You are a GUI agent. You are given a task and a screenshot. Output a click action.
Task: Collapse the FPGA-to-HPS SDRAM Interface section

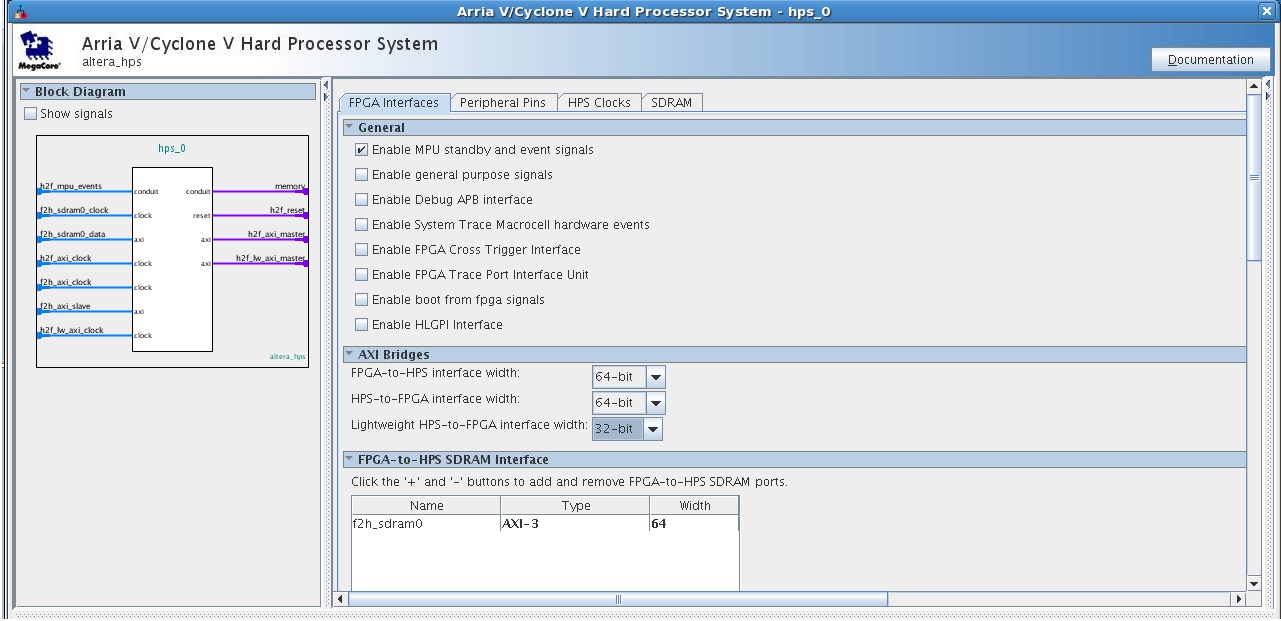point(350,460)
